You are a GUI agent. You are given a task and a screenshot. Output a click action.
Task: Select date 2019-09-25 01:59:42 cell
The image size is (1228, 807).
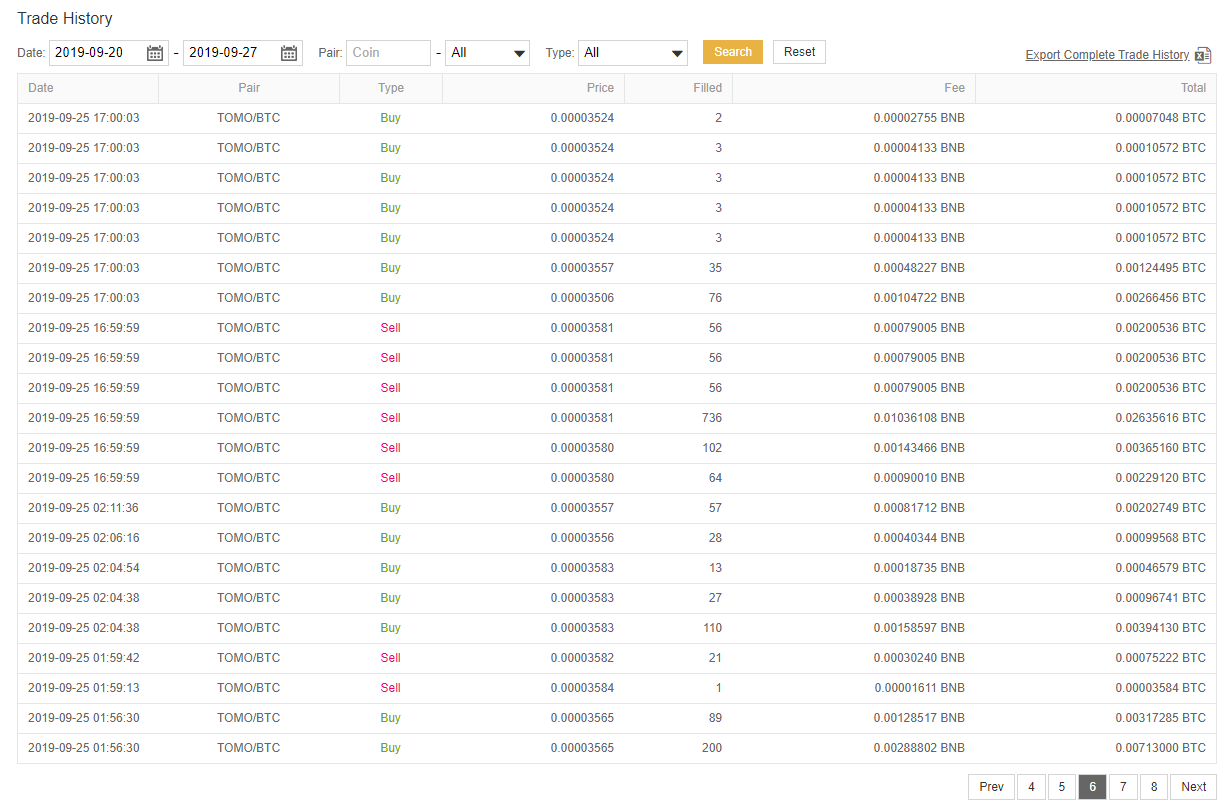pos(84,658)
